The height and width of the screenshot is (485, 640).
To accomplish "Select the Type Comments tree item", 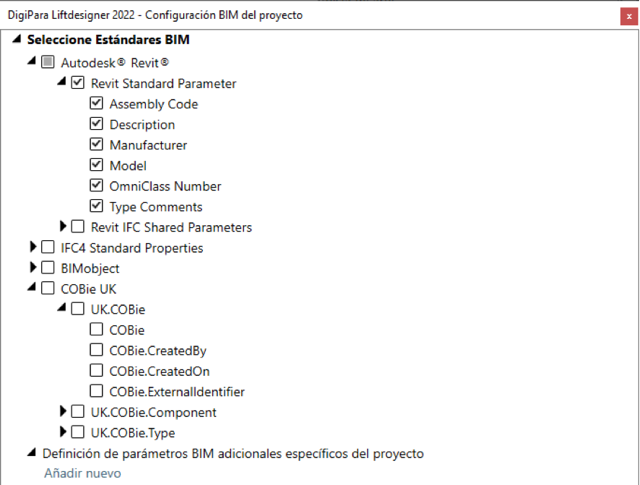I will (156, 207).
